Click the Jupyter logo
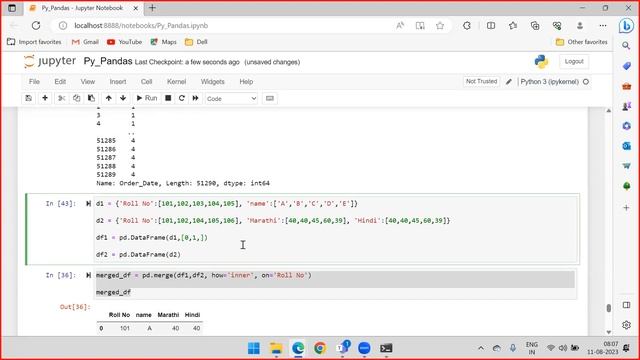640x360 pixels. 50,61
